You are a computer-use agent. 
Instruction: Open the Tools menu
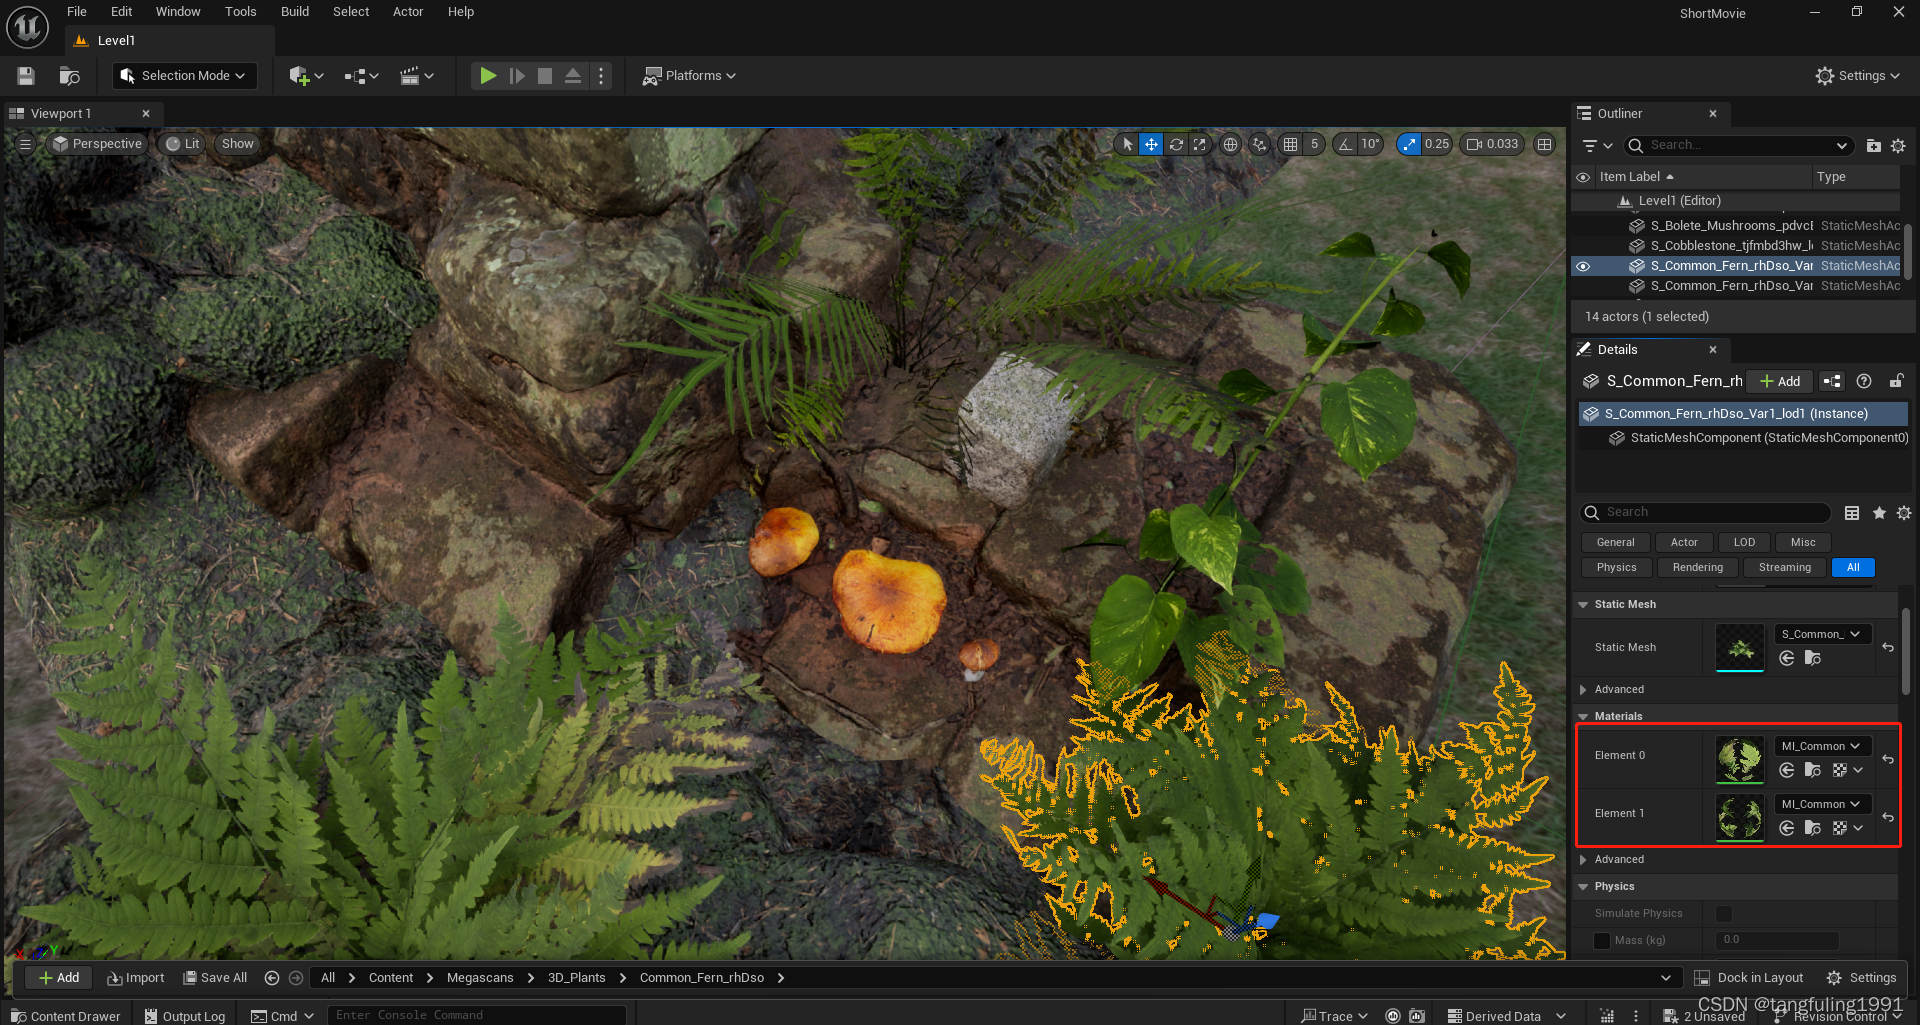241,12
